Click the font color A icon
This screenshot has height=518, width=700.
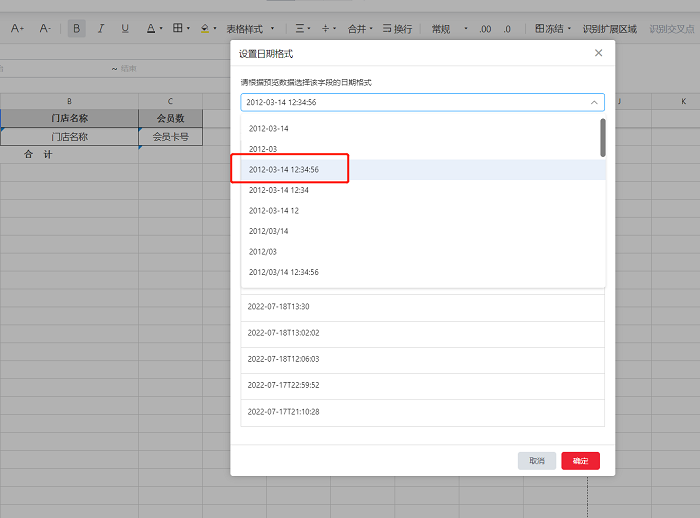pos(151,29)
